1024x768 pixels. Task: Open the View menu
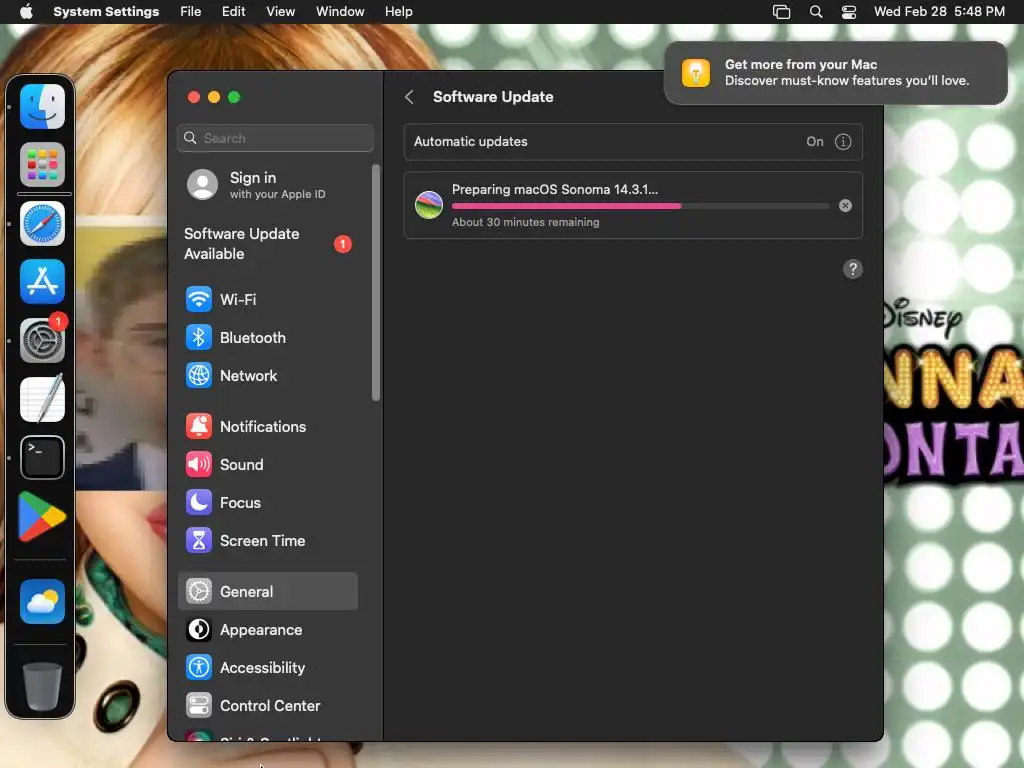tap(280, 12)
